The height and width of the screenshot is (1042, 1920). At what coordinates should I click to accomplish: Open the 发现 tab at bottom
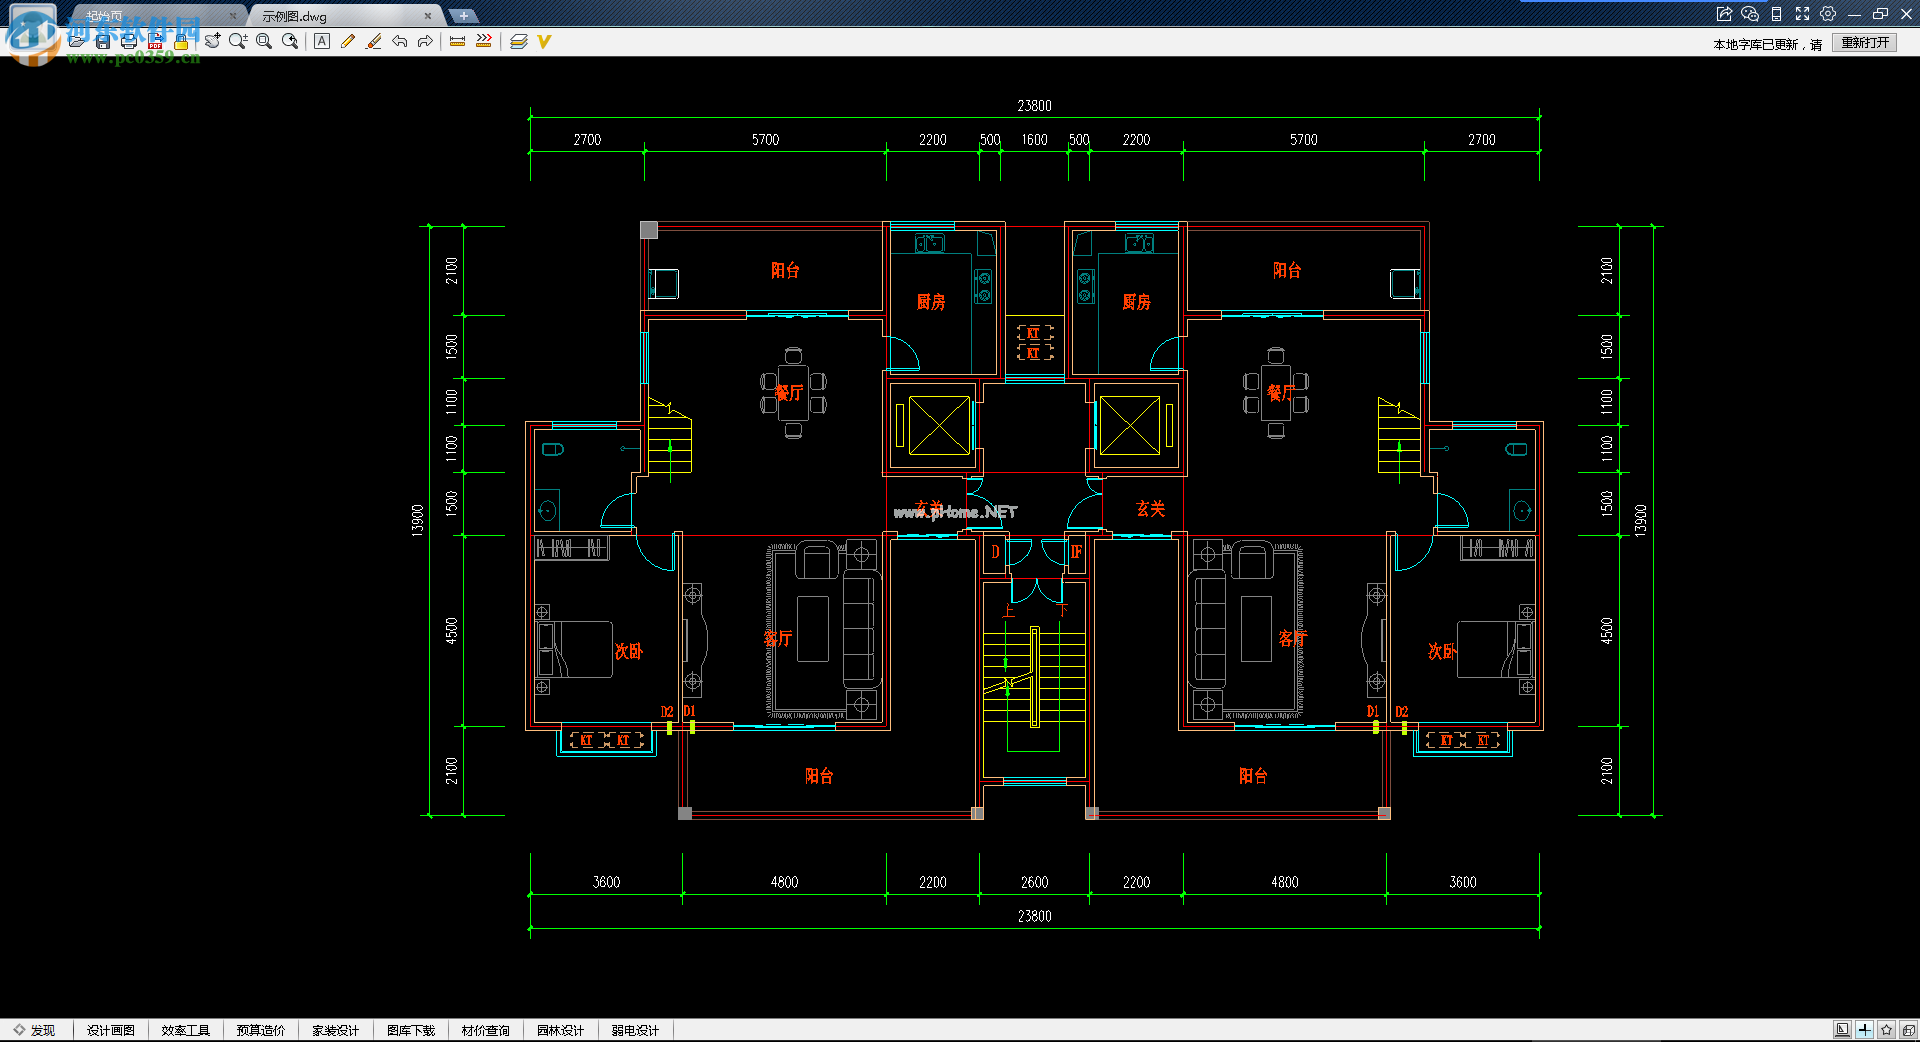34,1030
